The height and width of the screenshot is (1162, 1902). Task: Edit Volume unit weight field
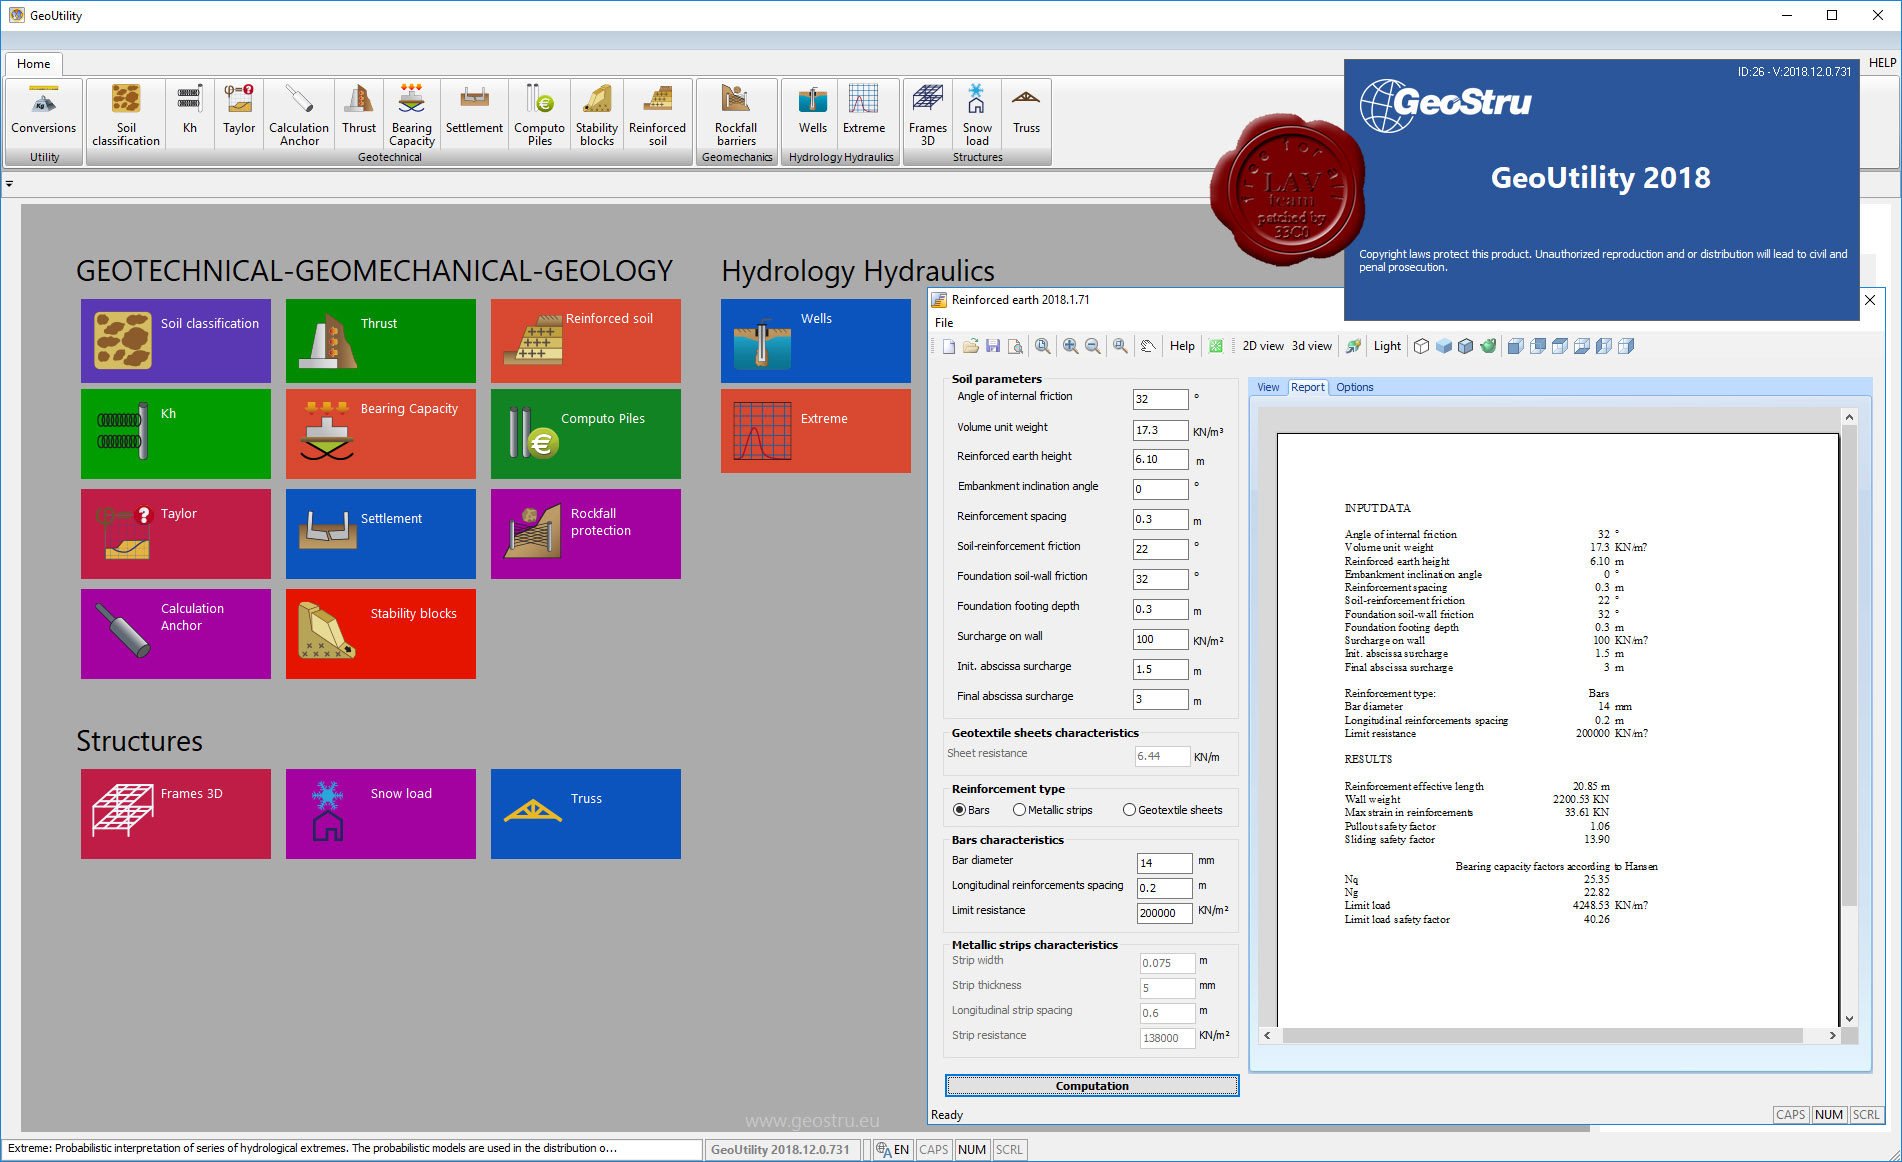point(1160,430)
